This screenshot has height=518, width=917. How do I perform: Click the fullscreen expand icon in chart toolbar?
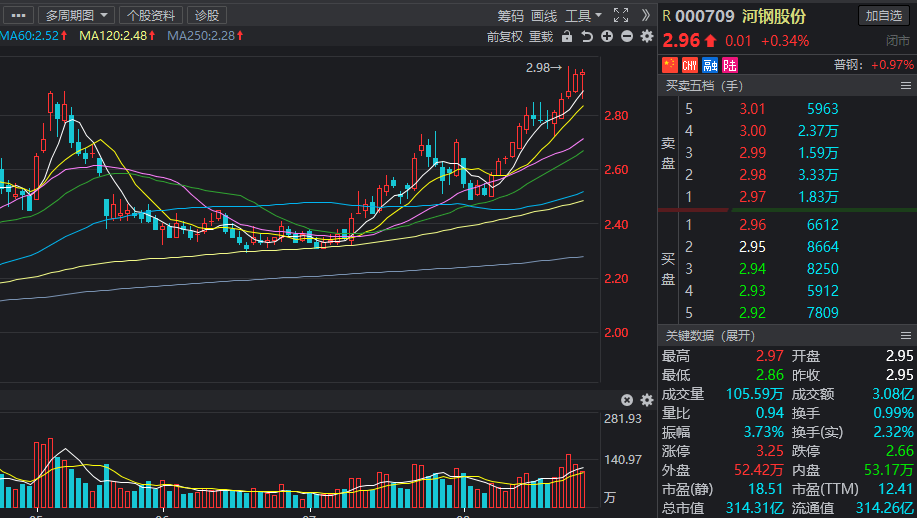coord(620,15)
